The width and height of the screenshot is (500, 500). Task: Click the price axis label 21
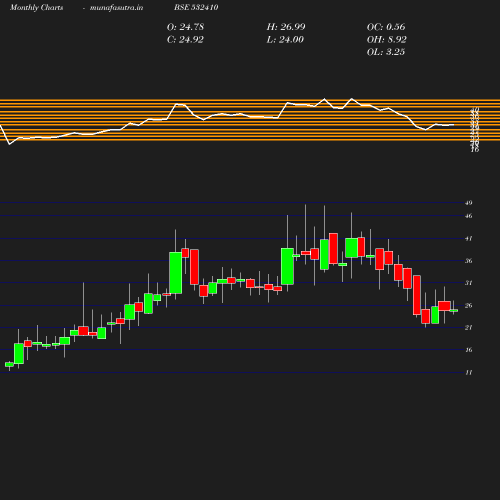click(469, 328)
